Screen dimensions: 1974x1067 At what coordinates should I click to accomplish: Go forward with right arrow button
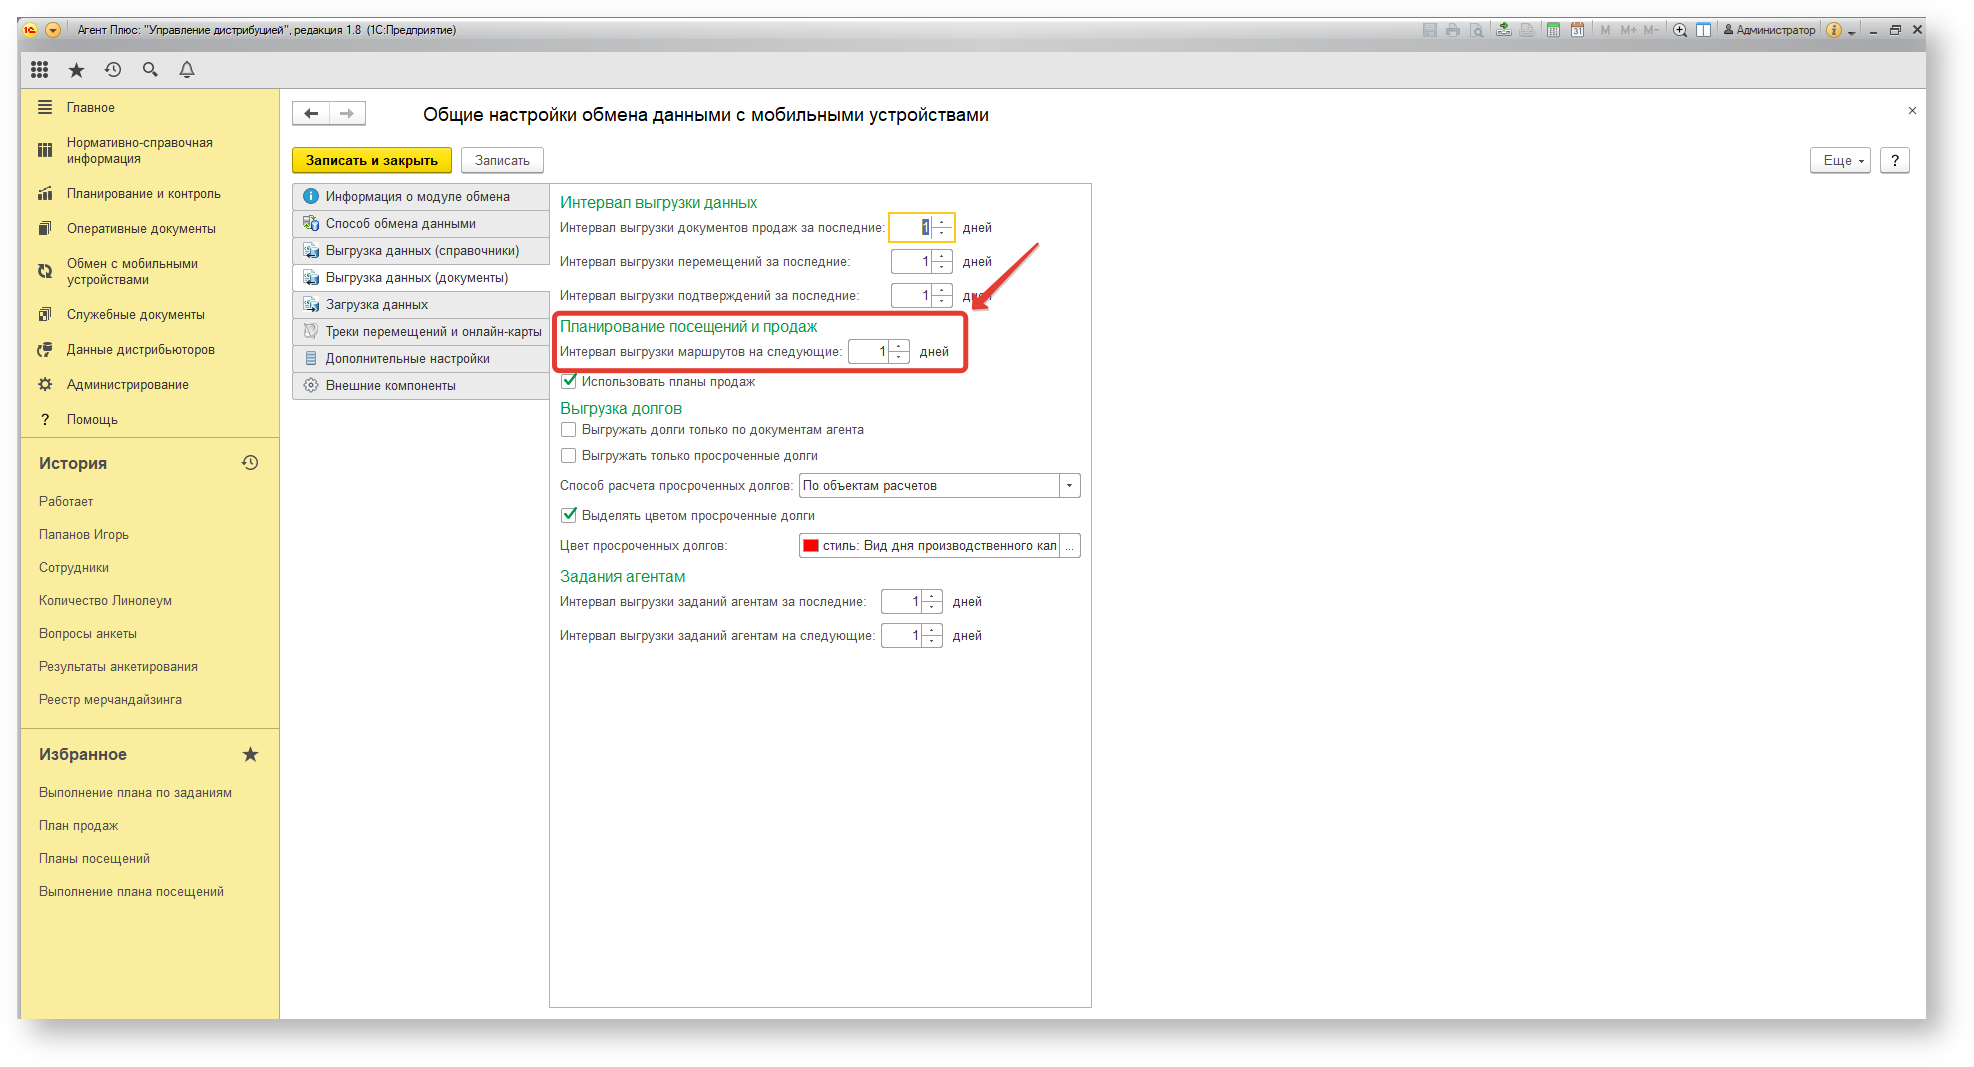pyautogui.click(x=347, y=114)
